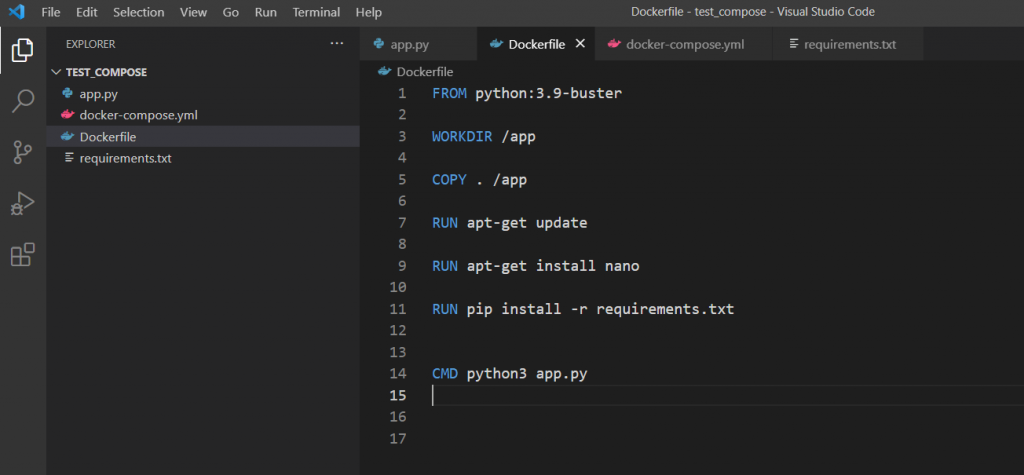Click line number 17 in the gutter
1024x475 pixels.
click(x=398, y=438)
